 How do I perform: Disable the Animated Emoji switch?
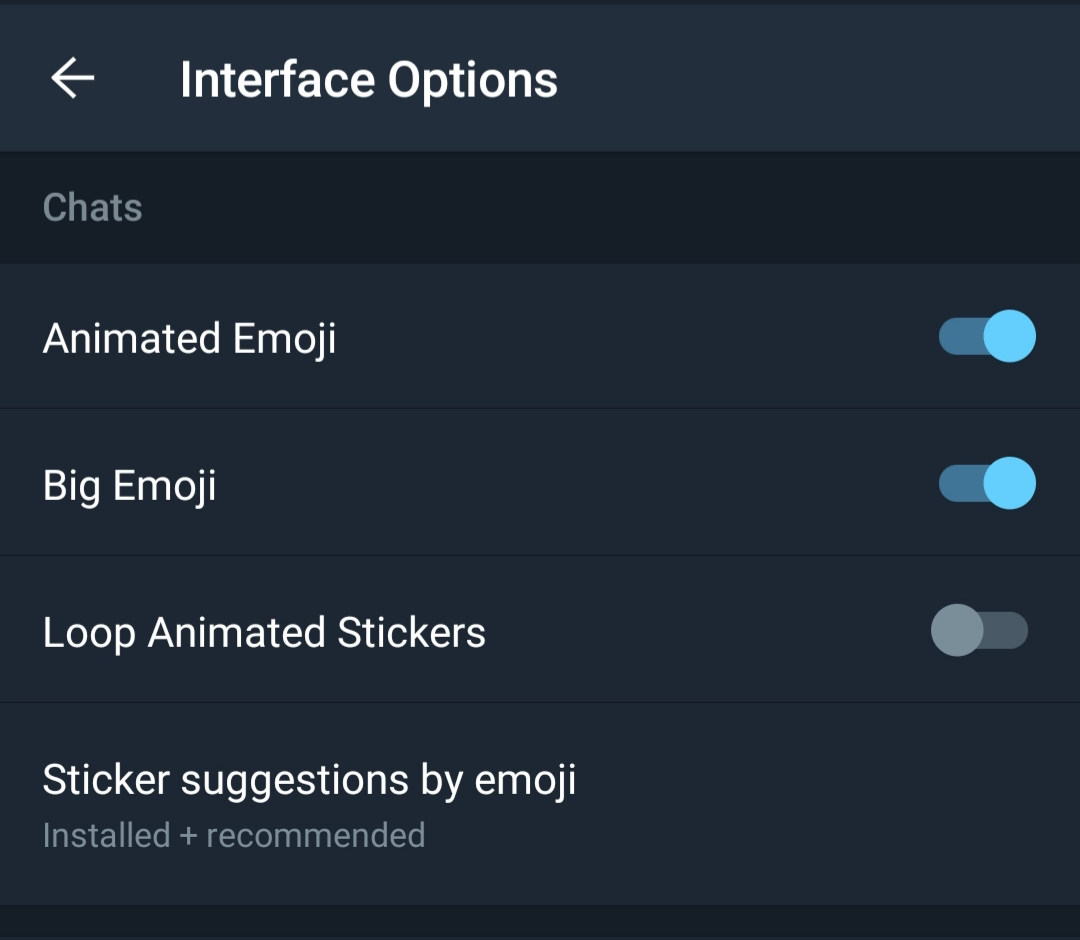(987, 337)
